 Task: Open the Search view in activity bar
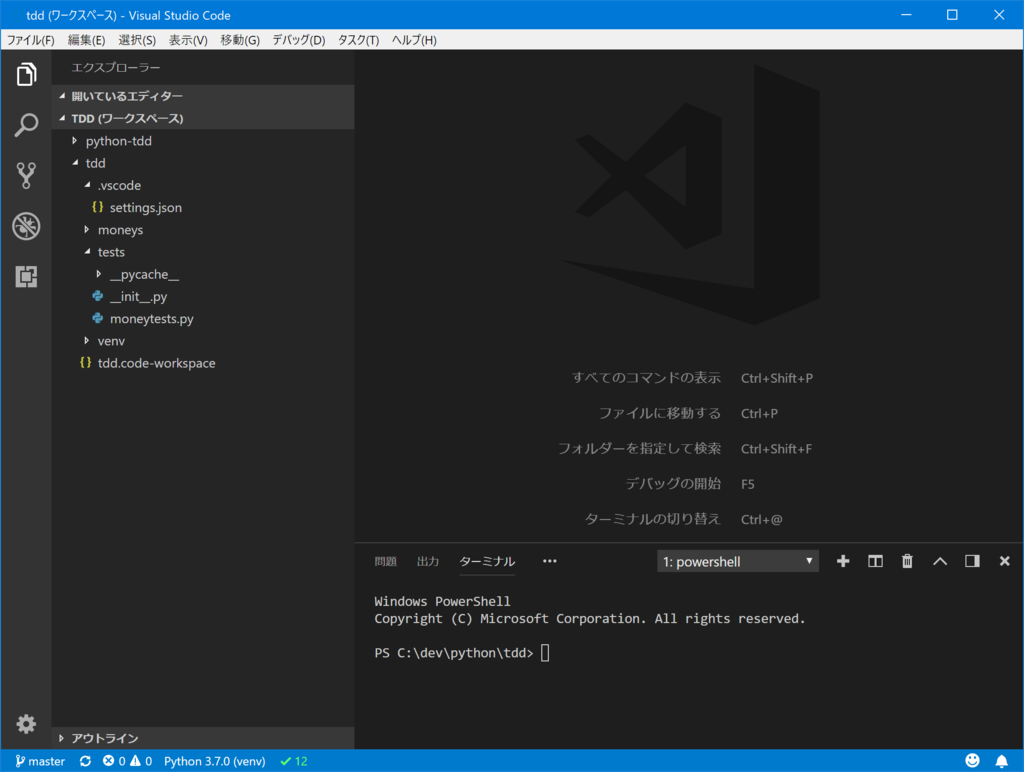(x=26, y=125)
